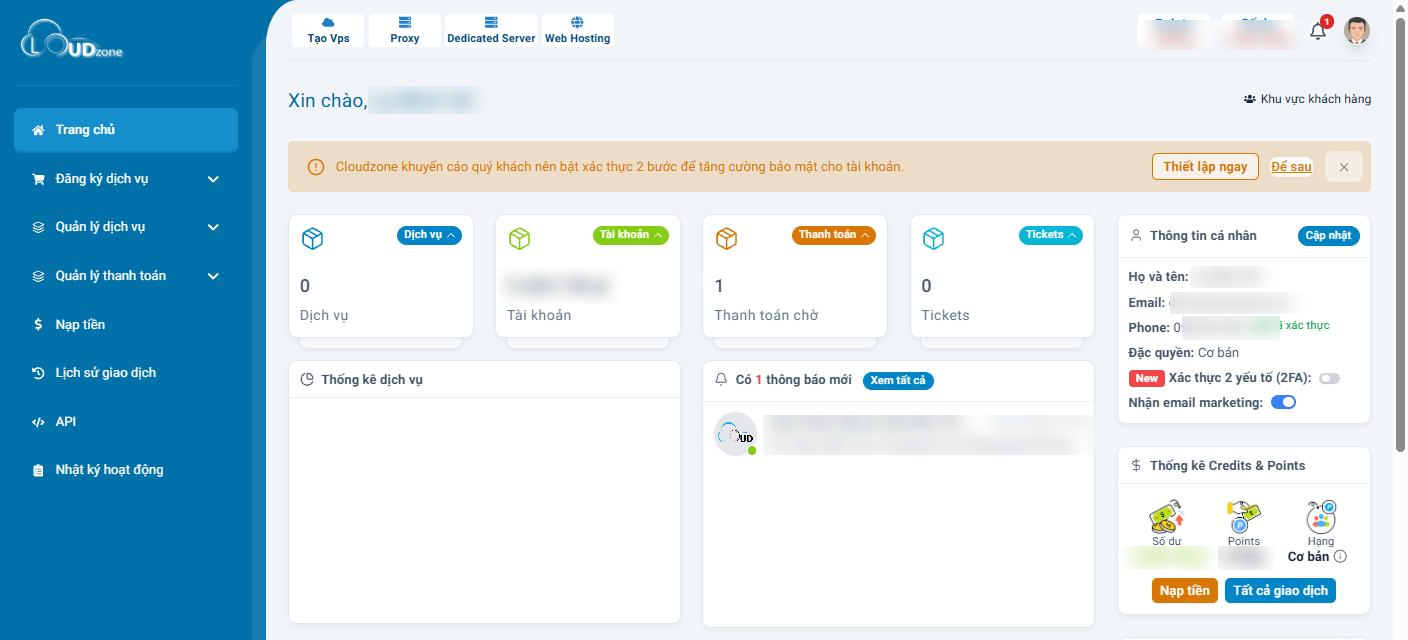Click the Thanh toán chờ count
This screenshot has width=1408, height=640.
click(x=719, y=286)
